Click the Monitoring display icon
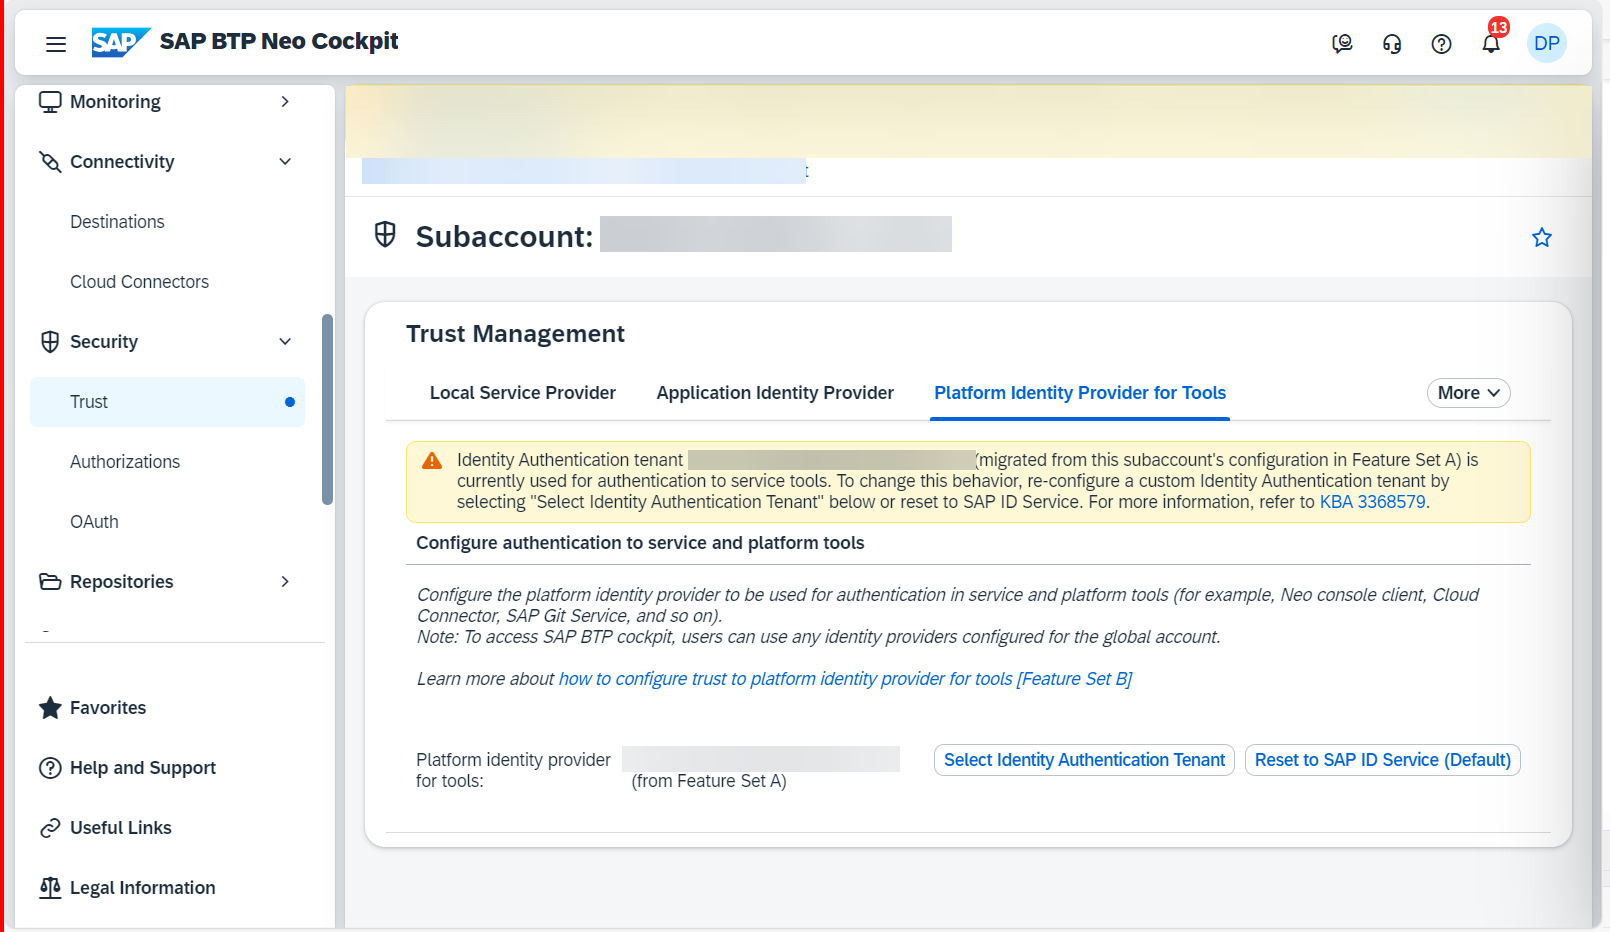Image resolution: width=1610 pixels, height=932 pixels. (x=50, y=102)
